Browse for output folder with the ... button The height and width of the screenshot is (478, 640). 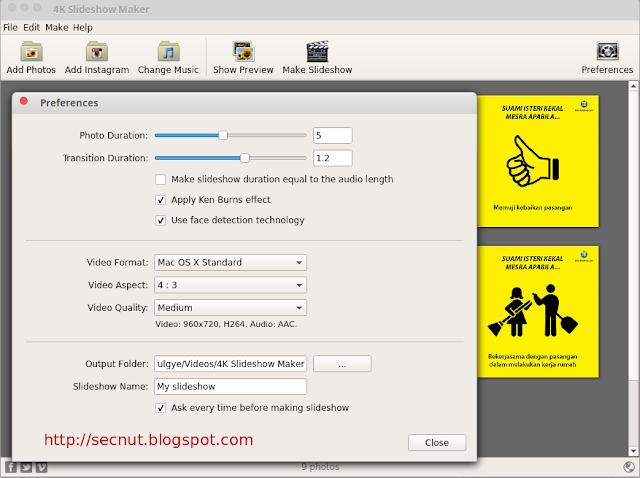[342, 364]
